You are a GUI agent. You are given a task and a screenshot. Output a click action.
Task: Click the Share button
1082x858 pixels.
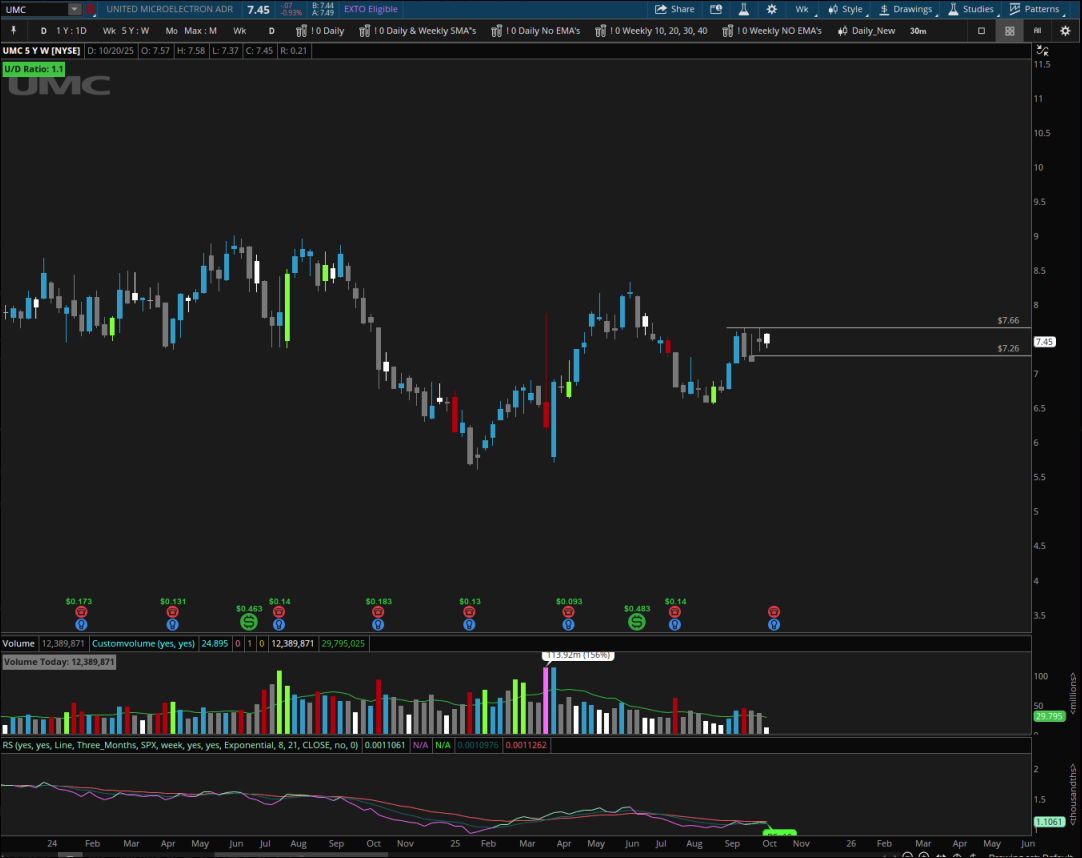pos(674,10)
